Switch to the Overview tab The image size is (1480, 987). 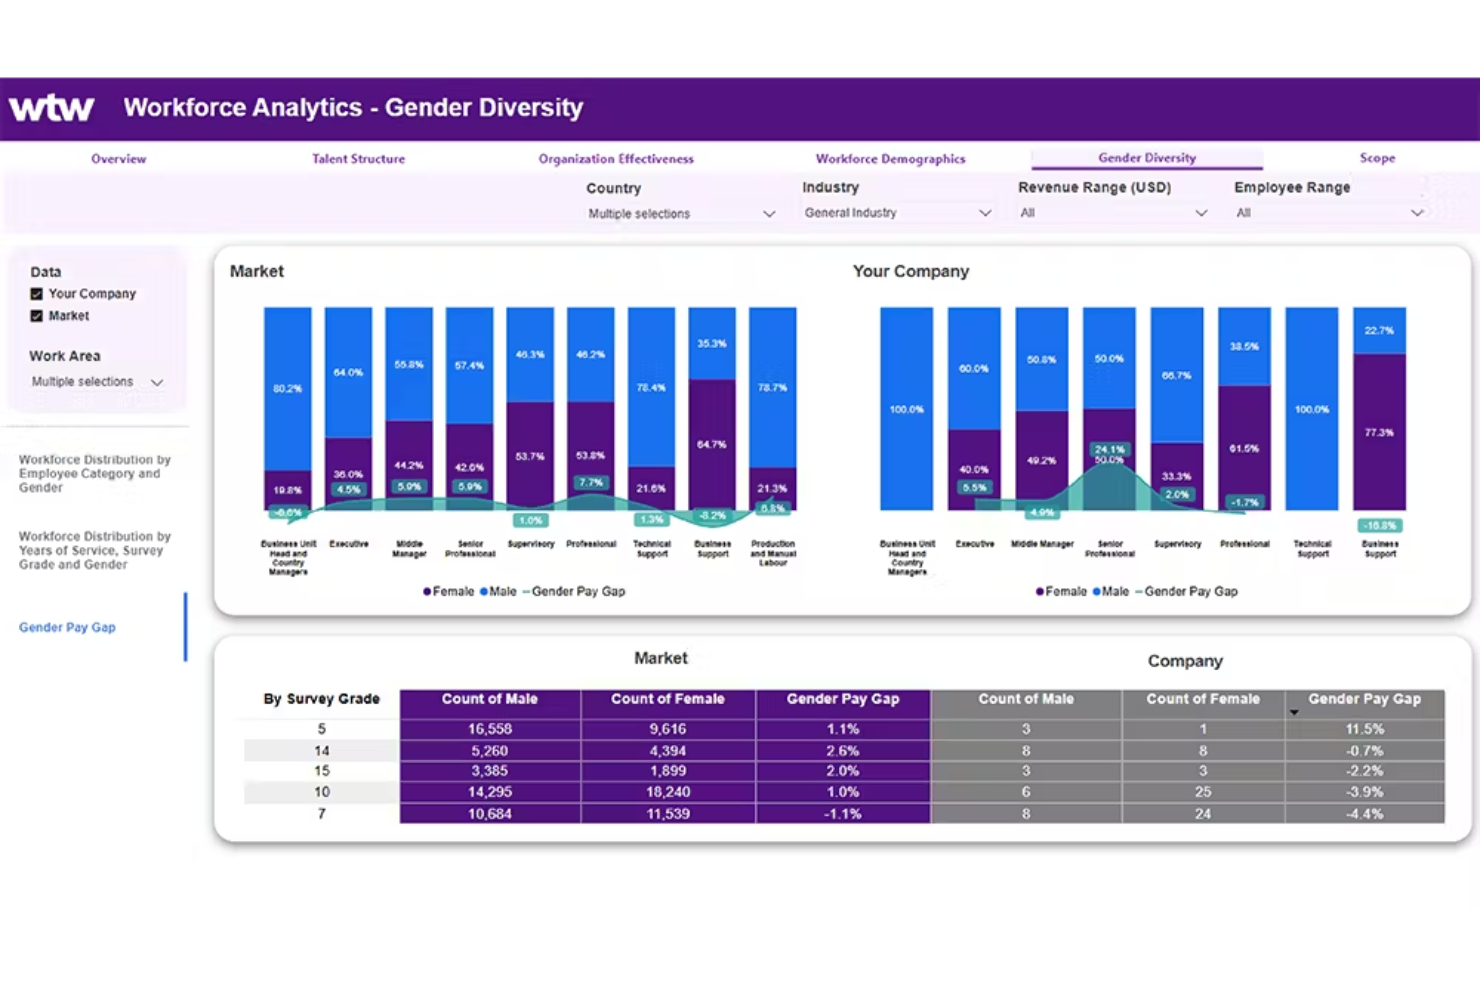click(x=118, y=158)
